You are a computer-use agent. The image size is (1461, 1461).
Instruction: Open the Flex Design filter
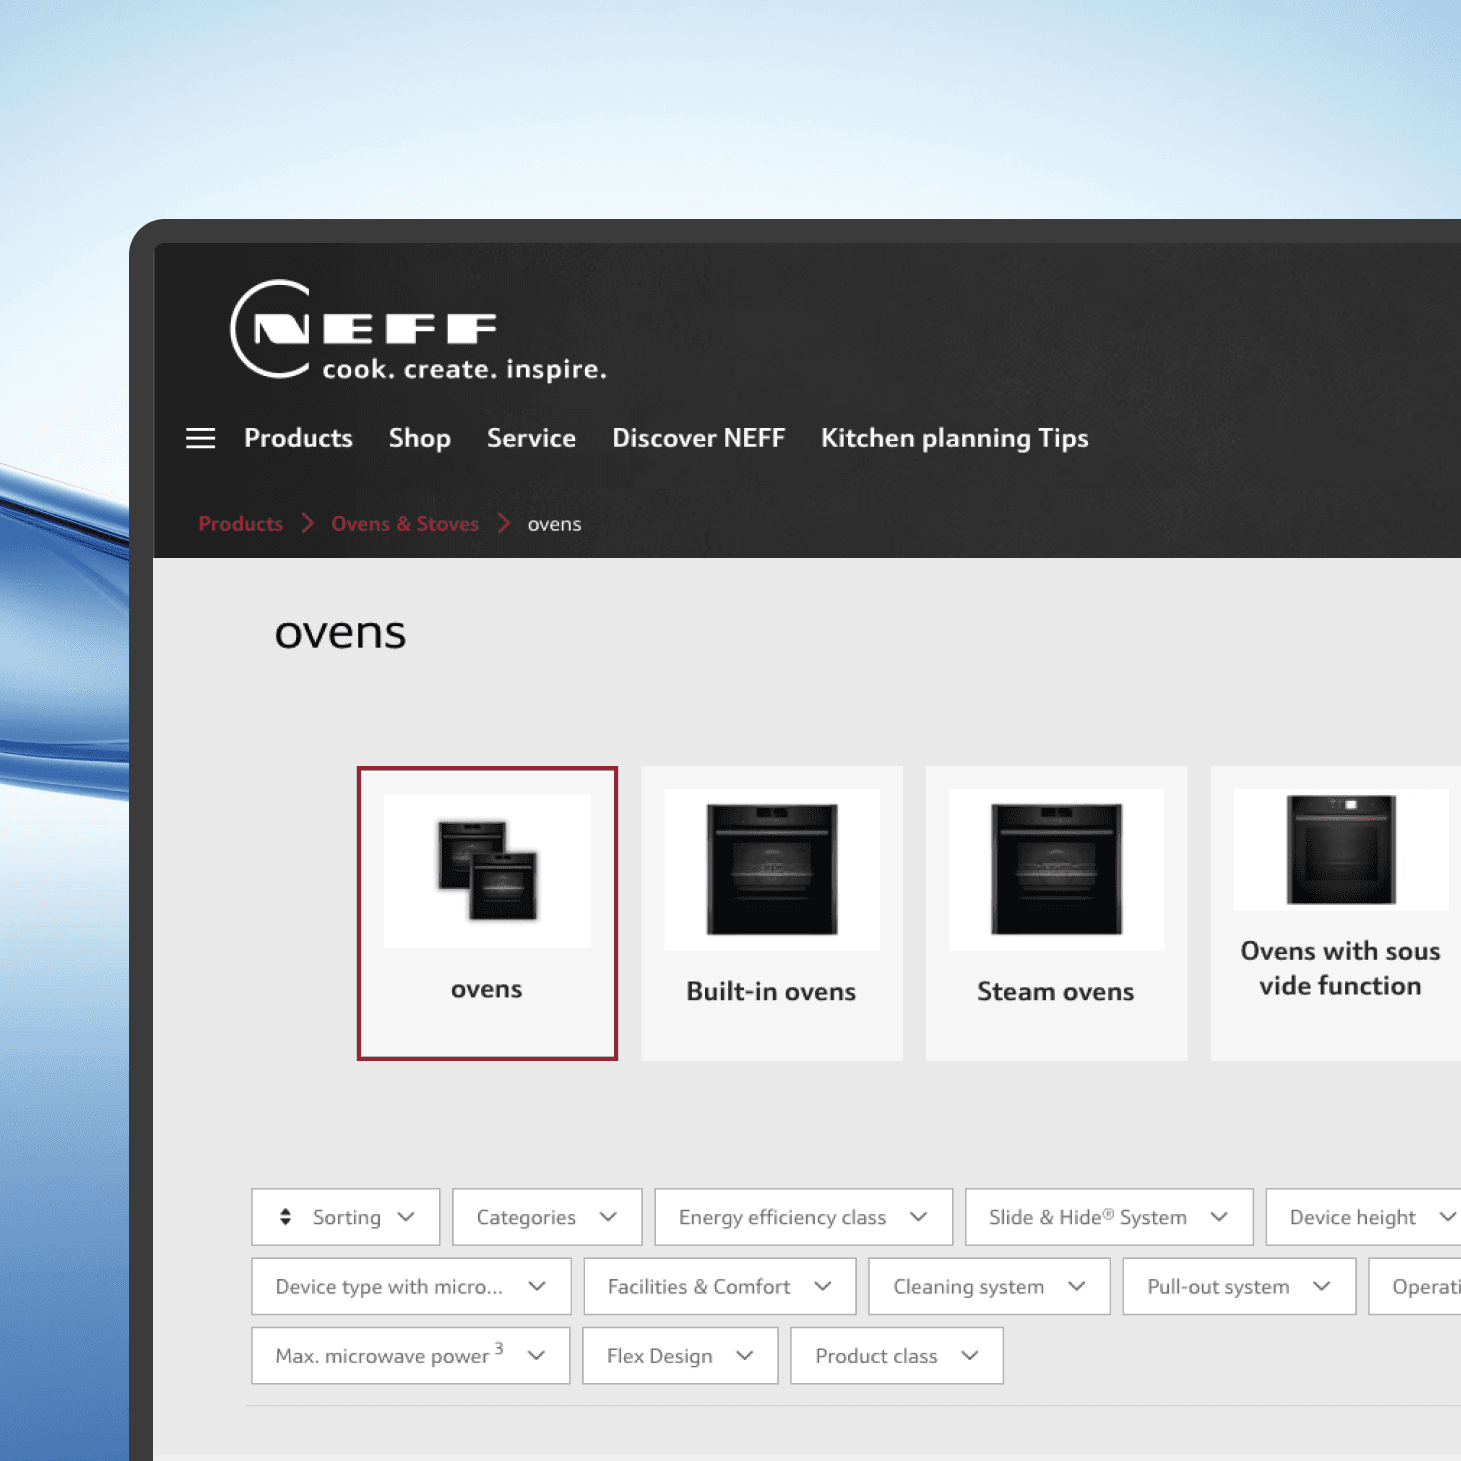(679, 1356)
